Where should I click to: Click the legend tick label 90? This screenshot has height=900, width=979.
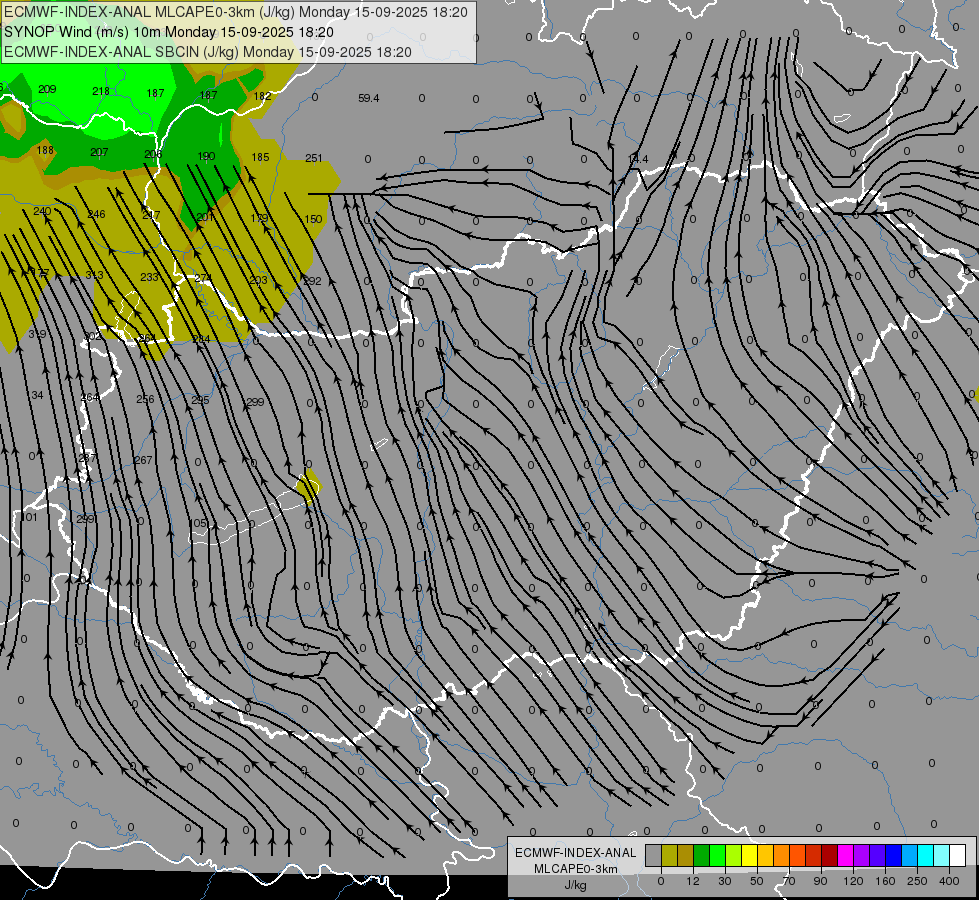pyautogui.click(x=820, y=881)
